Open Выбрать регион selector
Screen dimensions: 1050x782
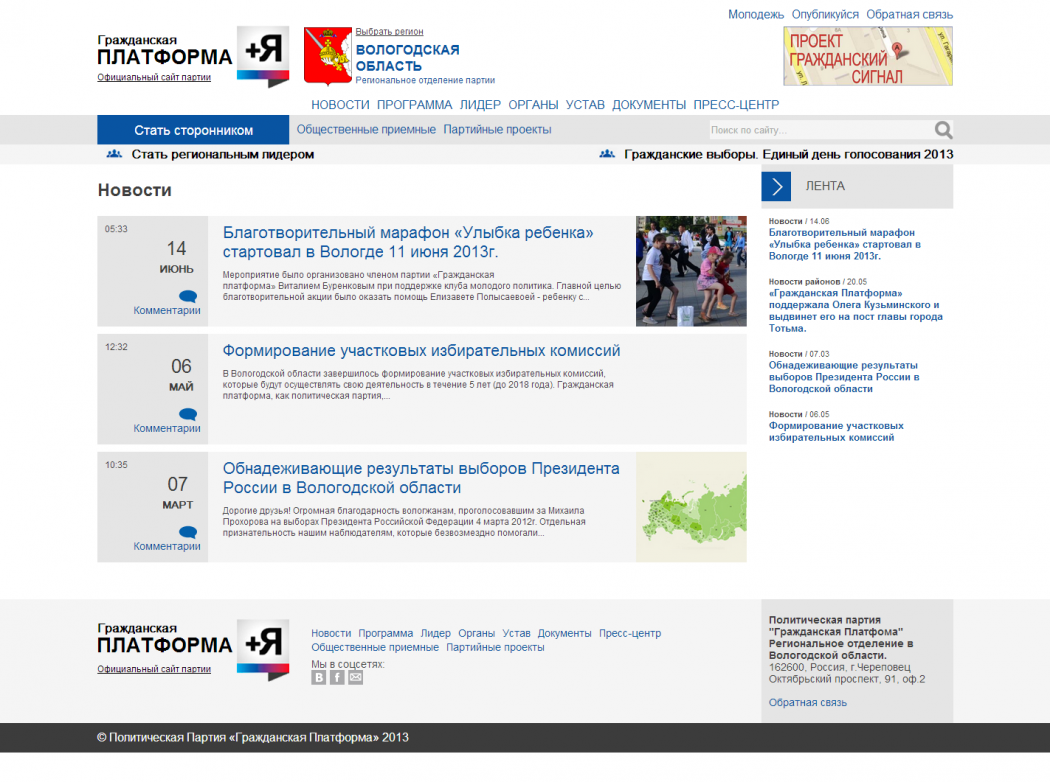[x=389, y=31]
